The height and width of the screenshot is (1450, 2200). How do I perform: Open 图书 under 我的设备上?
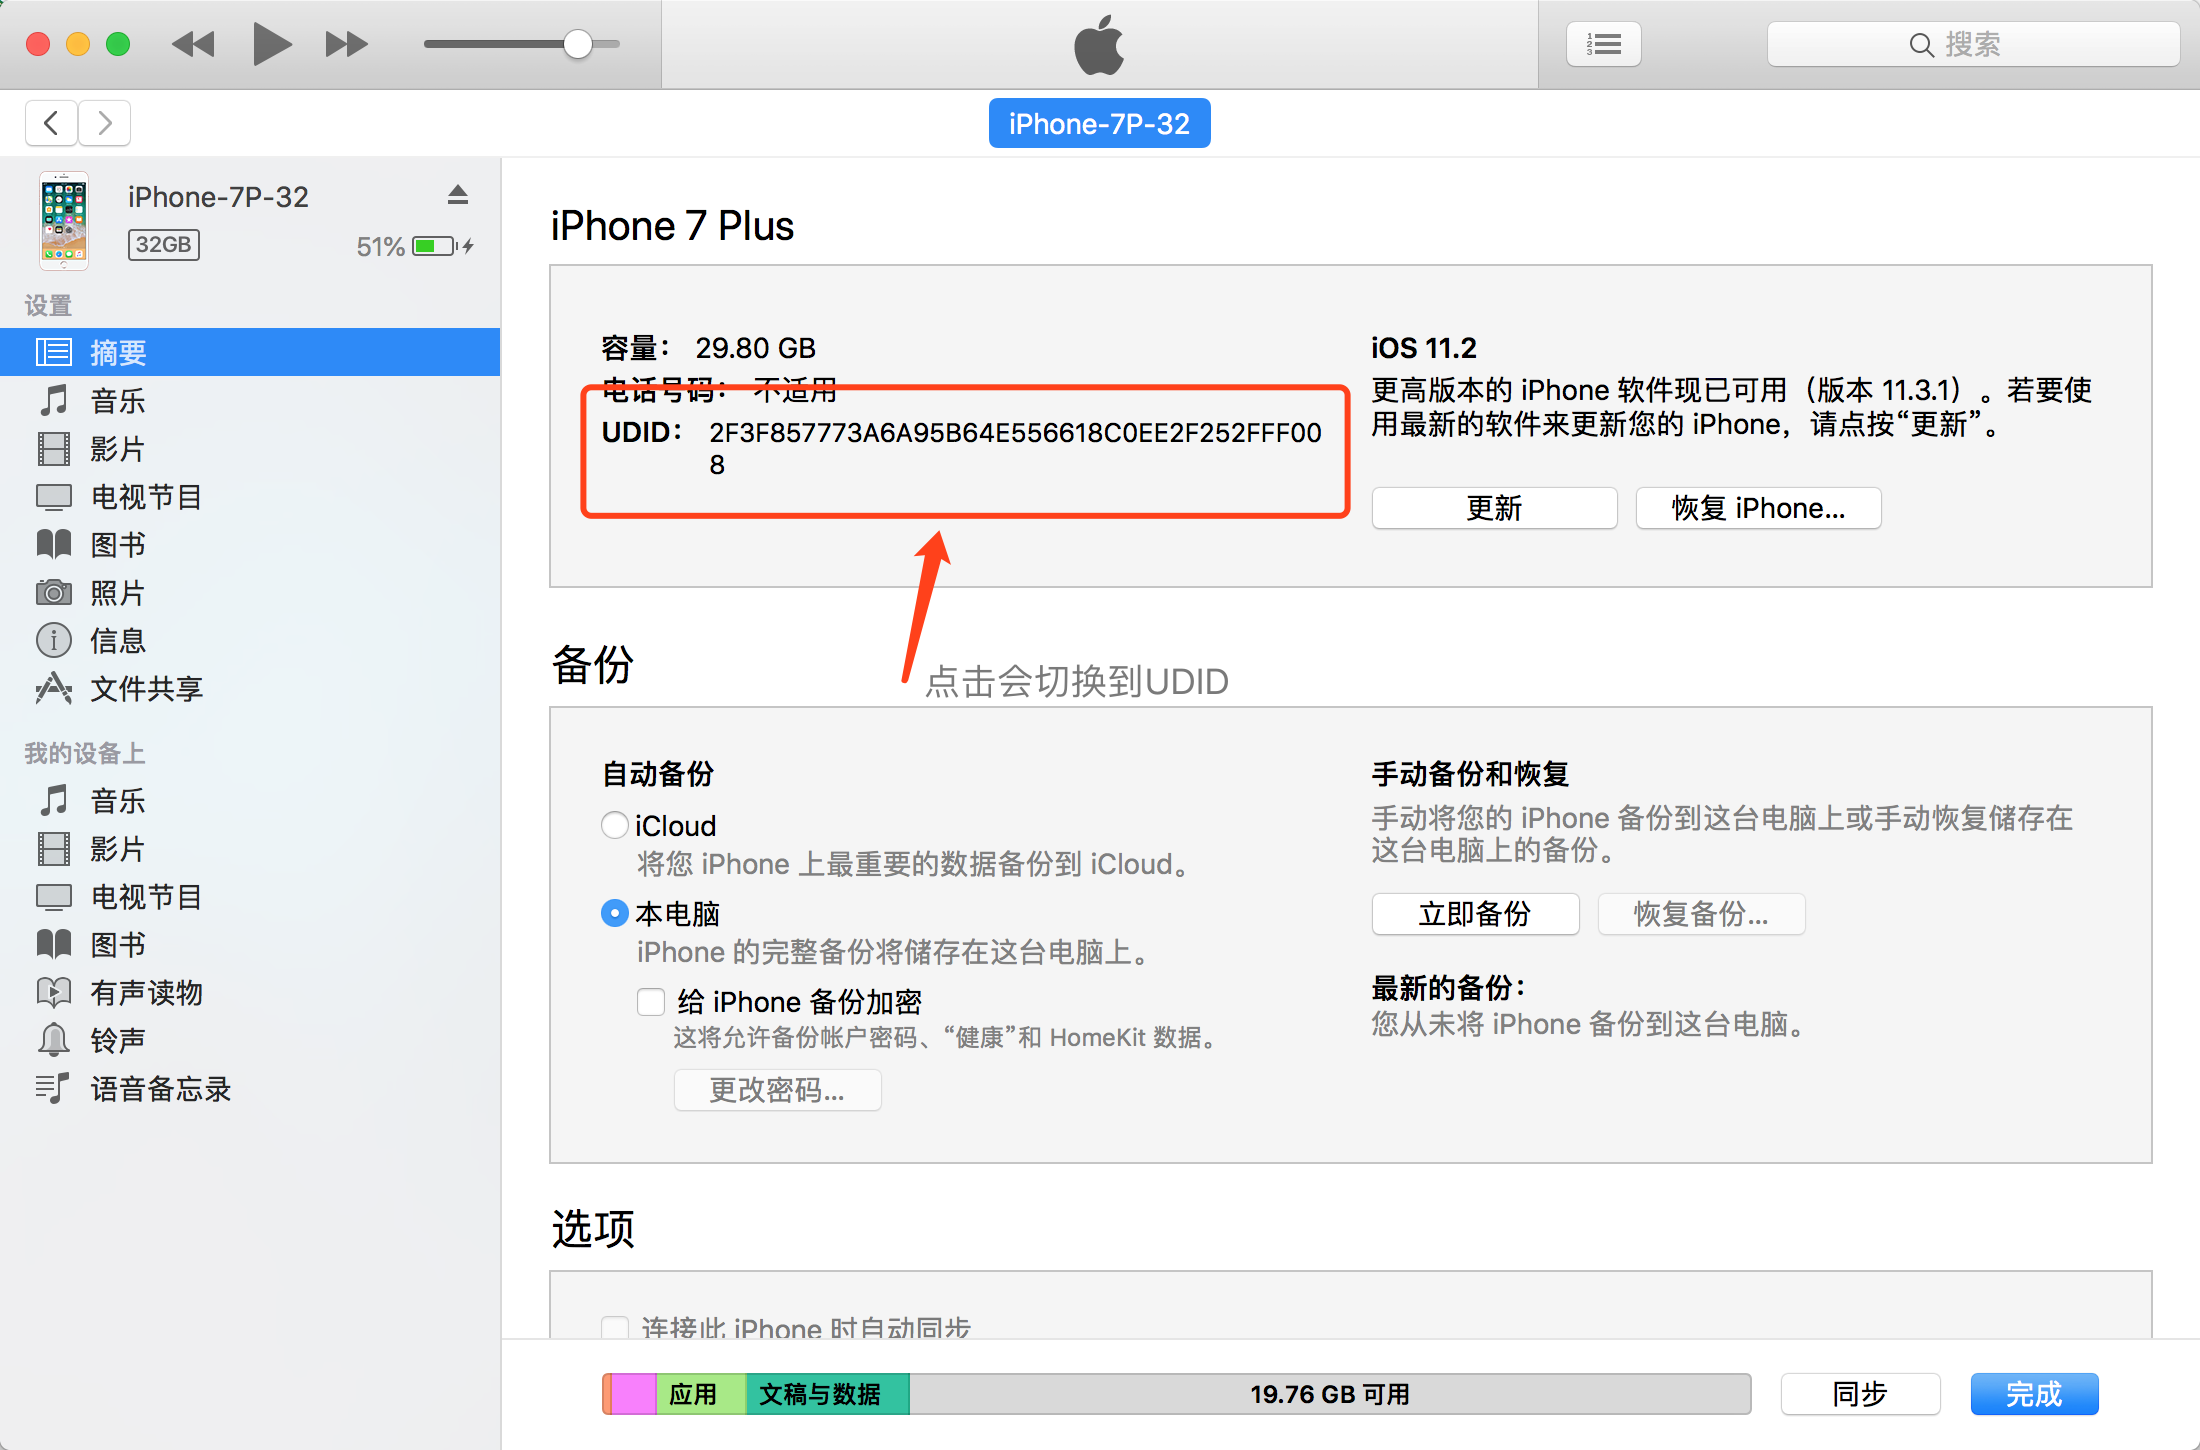pos(250,945)
